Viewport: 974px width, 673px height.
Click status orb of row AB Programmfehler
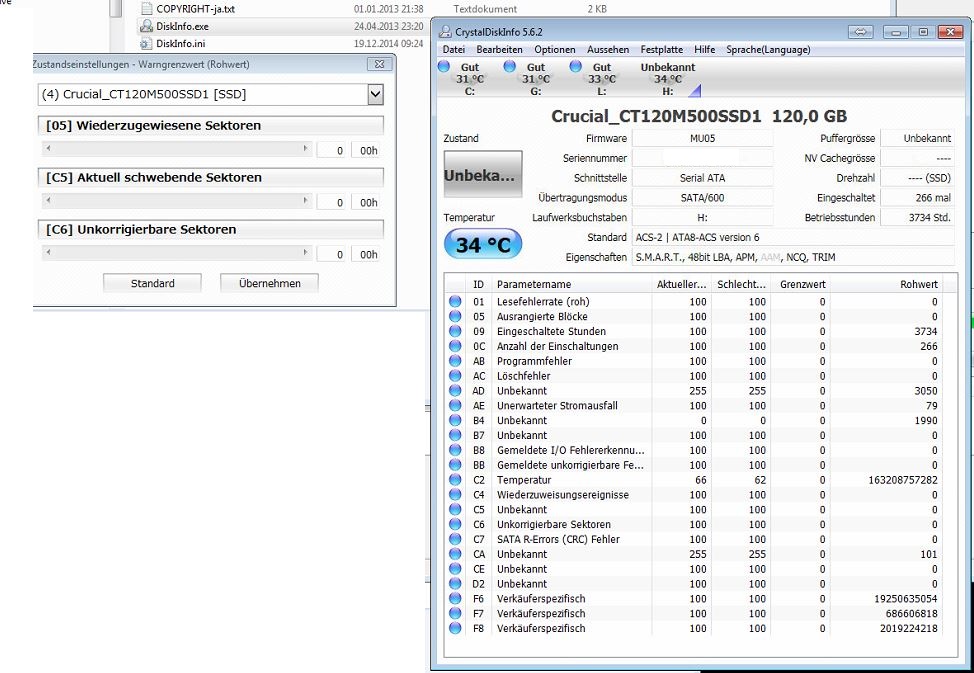click(455, 361)
